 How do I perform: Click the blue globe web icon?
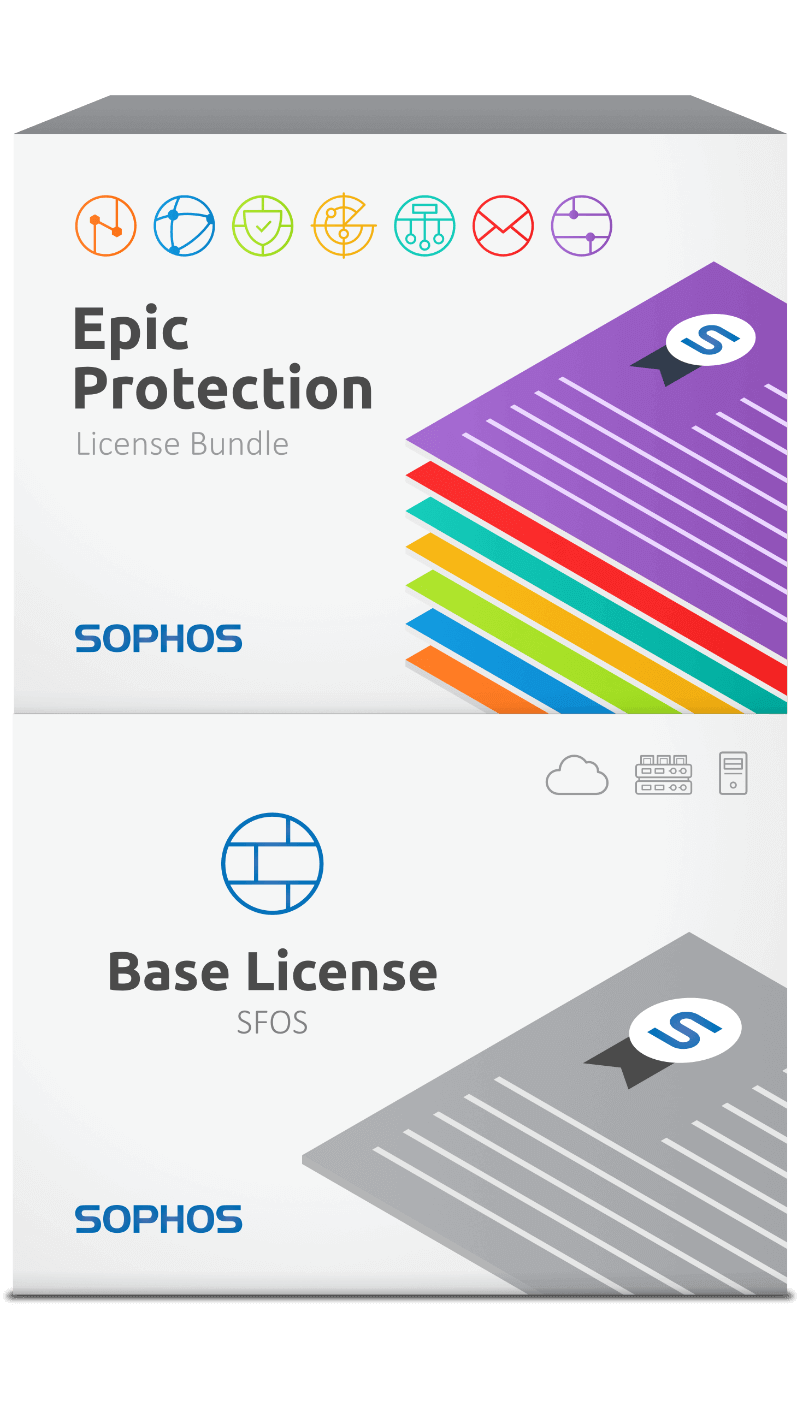click(184, 226)
